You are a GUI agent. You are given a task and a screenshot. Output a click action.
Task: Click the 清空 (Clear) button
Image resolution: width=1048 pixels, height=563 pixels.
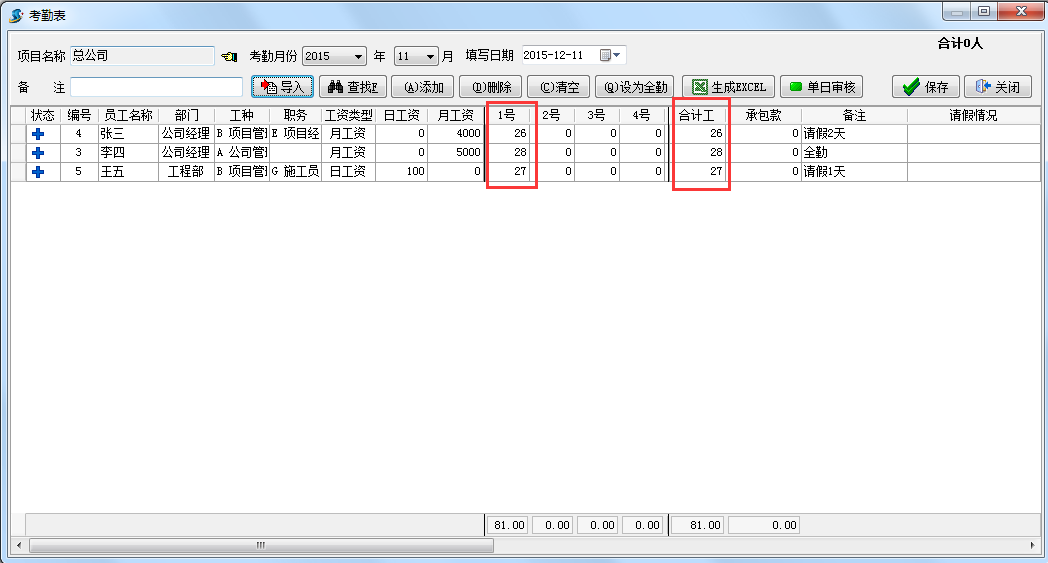(559, 87)
